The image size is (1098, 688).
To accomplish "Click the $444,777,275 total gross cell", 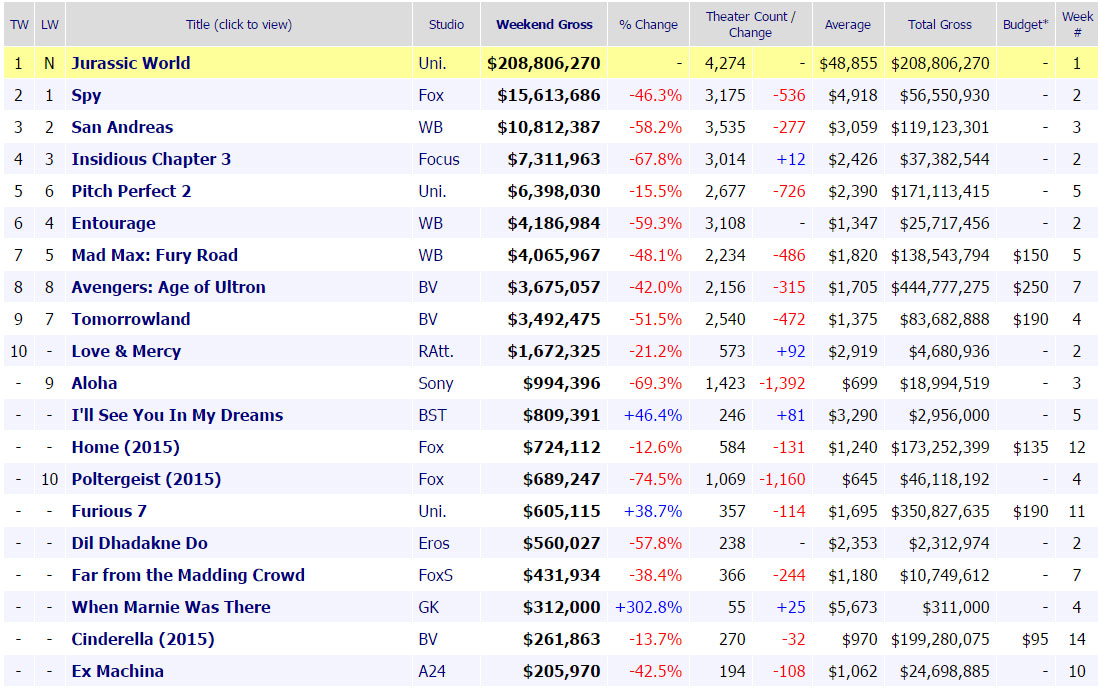I will [x=940, y=287].
